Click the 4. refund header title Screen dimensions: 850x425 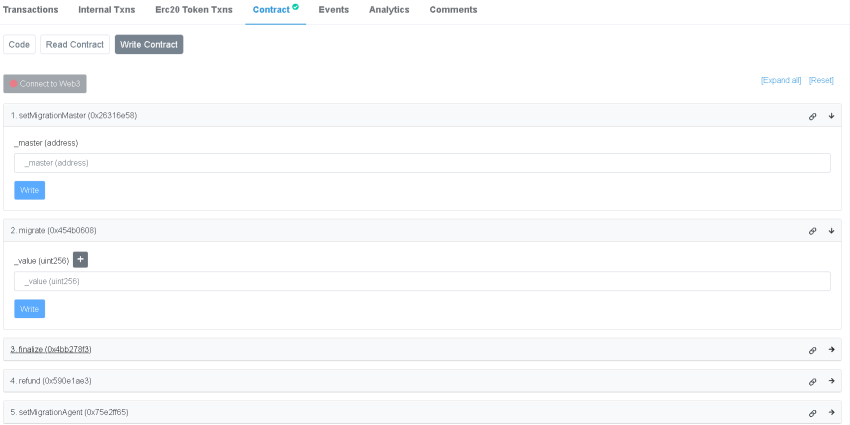51,381
